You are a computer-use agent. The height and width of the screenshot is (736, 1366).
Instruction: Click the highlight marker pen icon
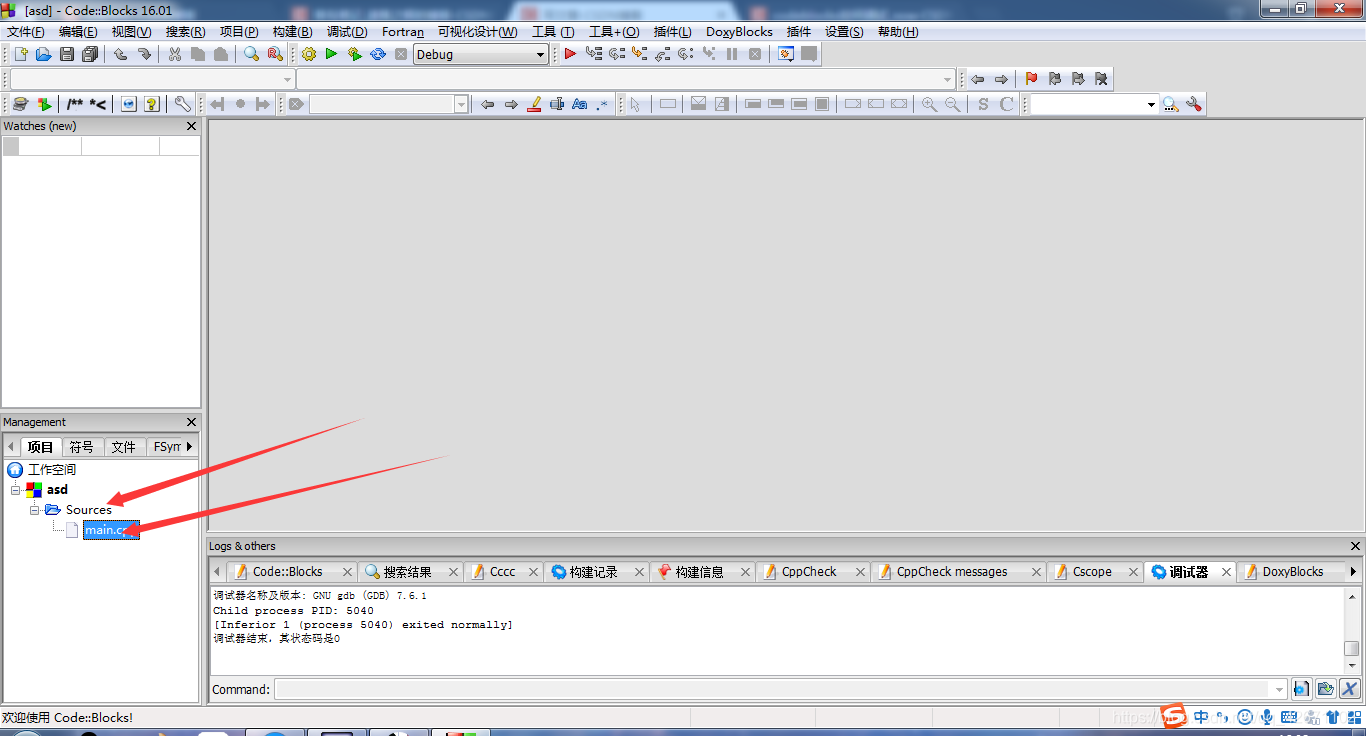point(534,104)
